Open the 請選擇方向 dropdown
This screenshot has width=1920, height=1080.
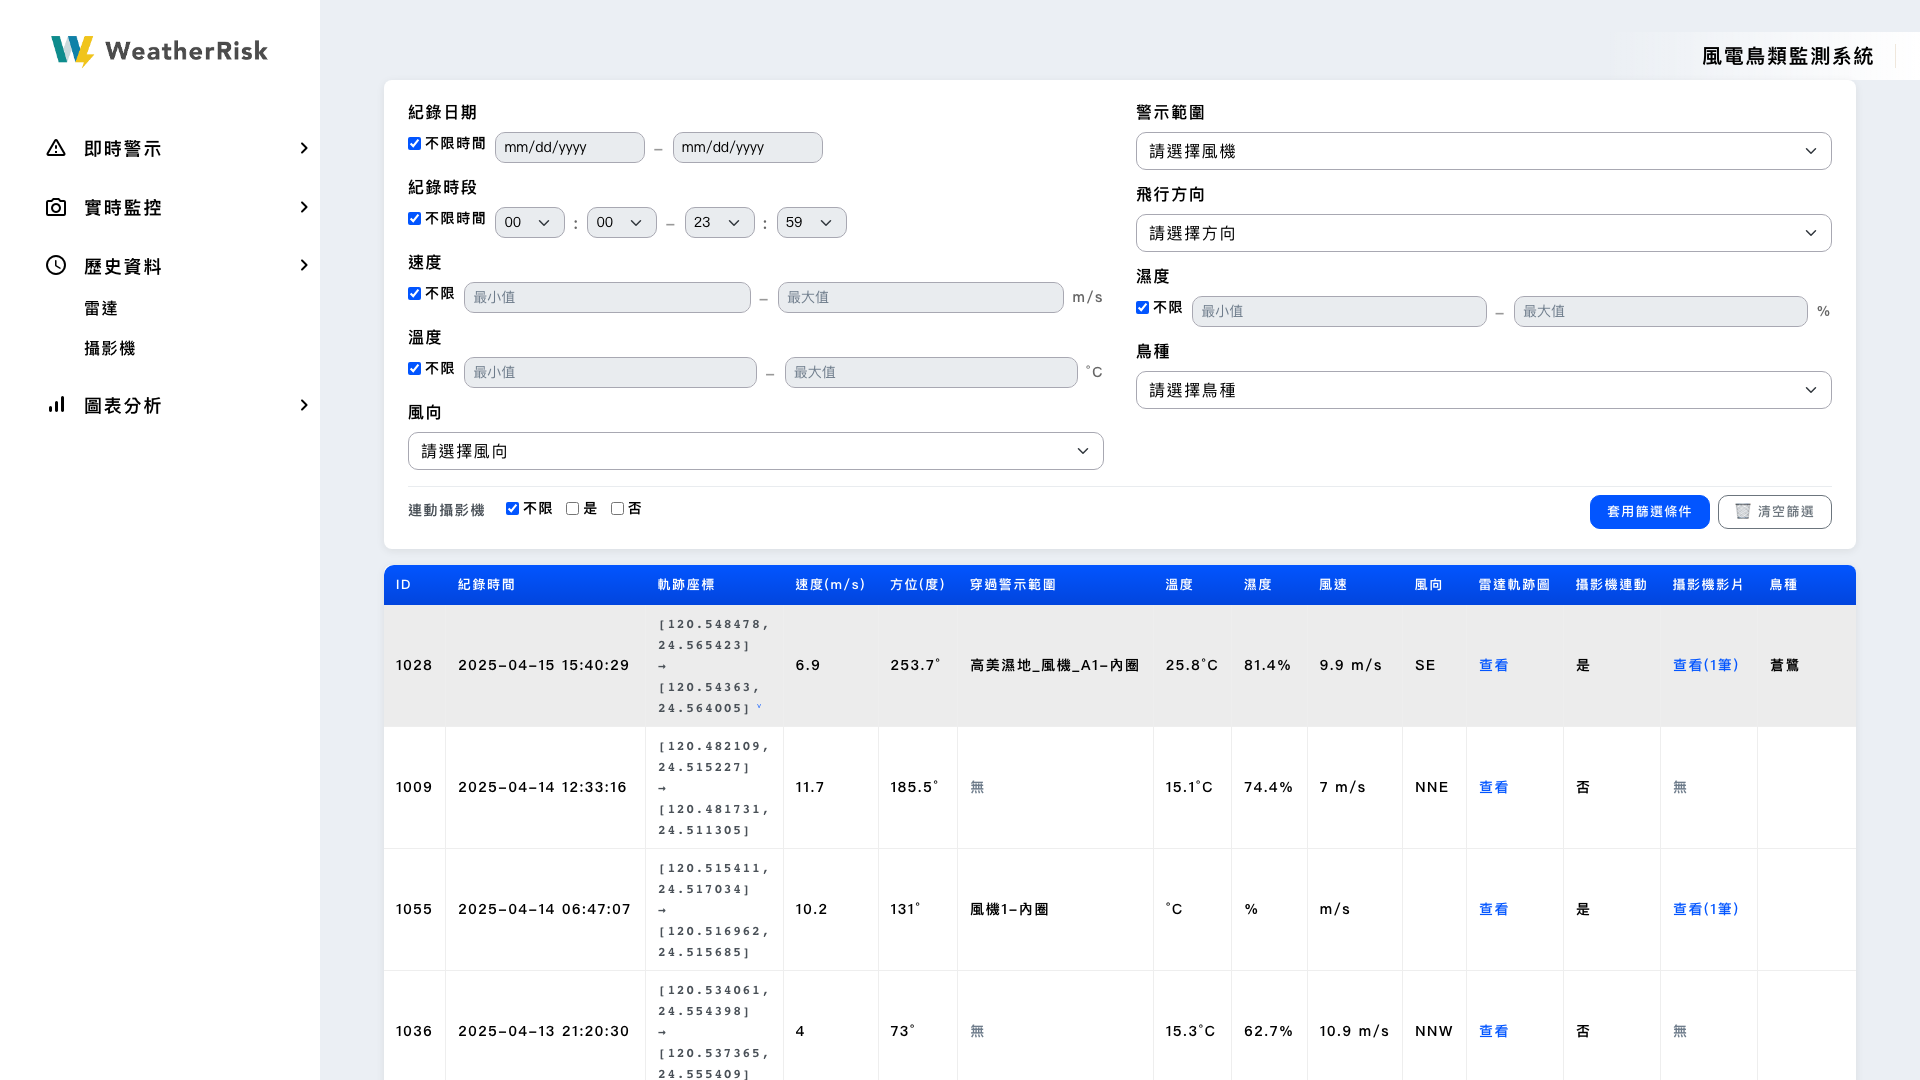coord(1483,233)
